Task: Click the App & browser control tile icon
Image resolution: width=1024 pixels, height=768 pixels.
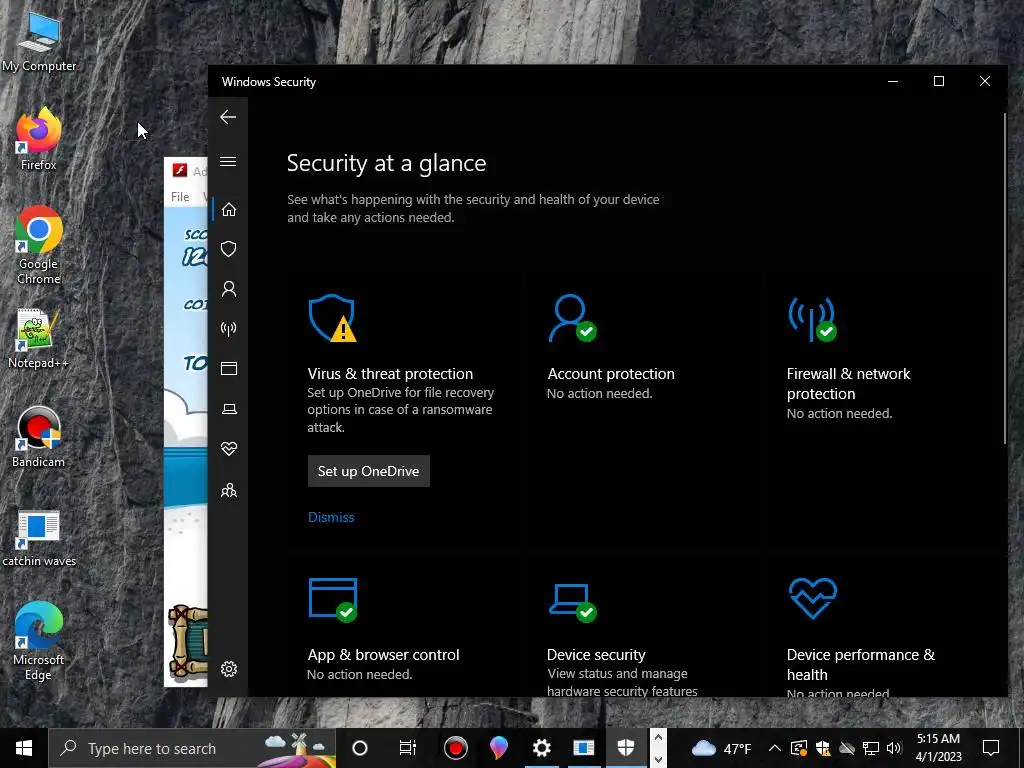Action: click(x=332, y=600)
